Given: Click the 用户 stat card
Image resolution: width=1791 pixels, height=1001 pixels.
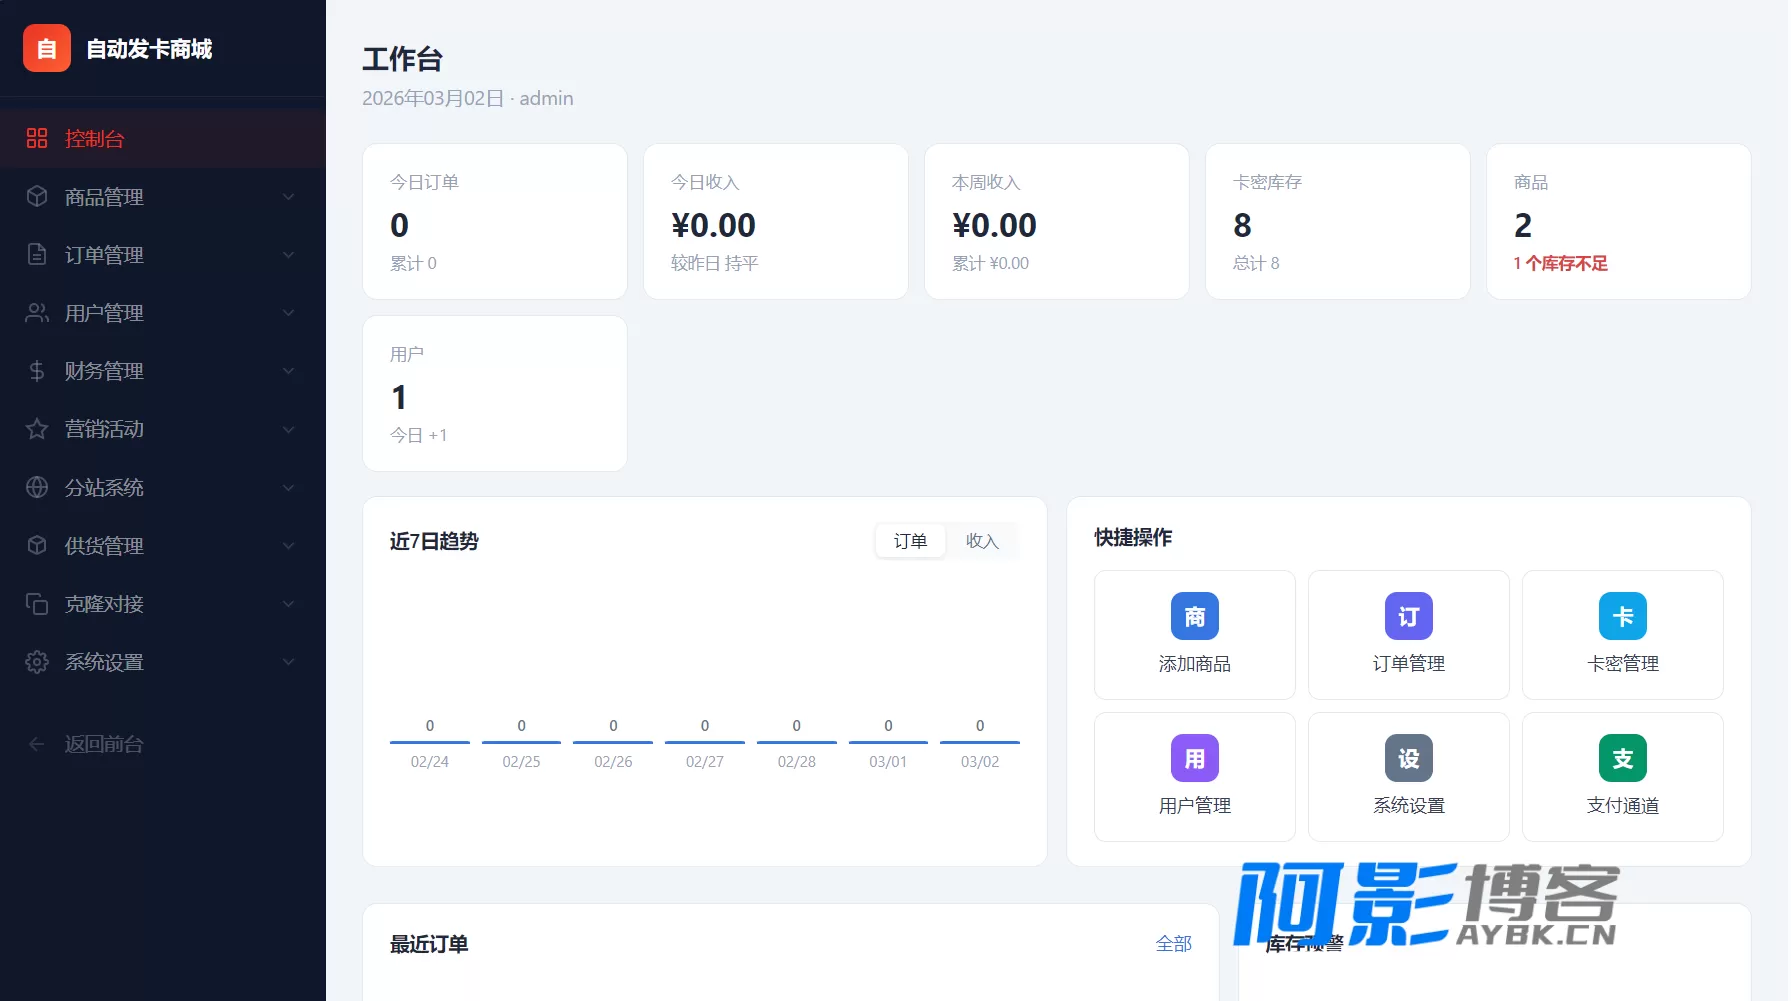Looking at the screenshot, I should (495, 393).
